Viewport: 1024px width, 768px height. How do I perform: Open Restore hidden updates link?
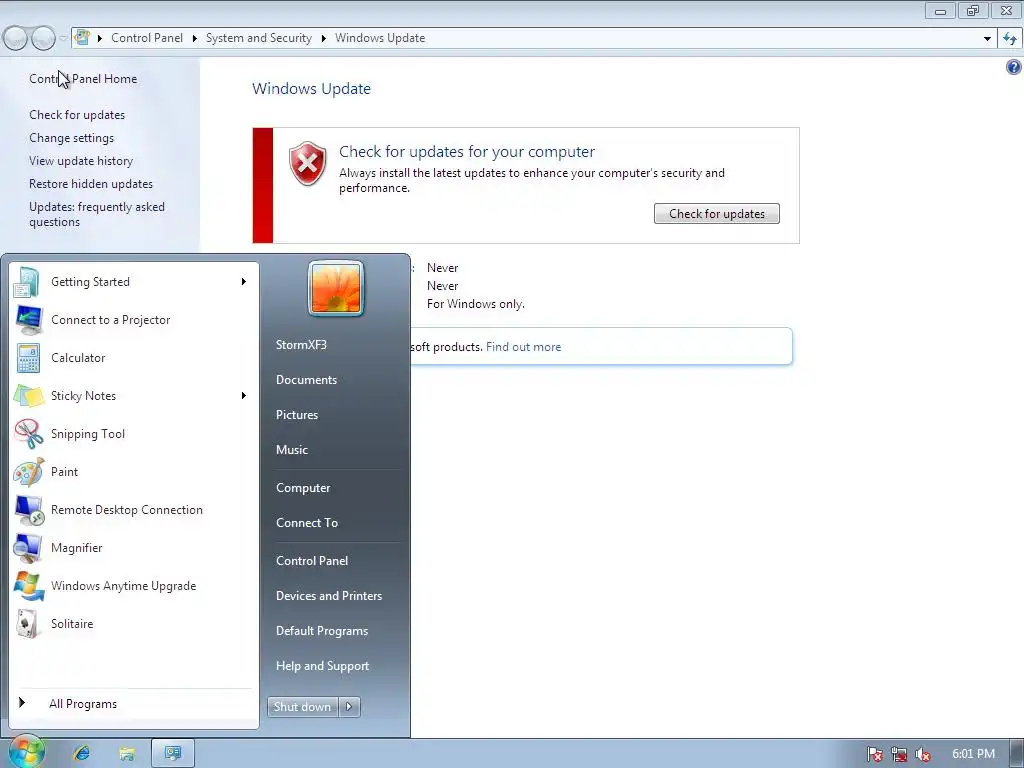point(91,184)
